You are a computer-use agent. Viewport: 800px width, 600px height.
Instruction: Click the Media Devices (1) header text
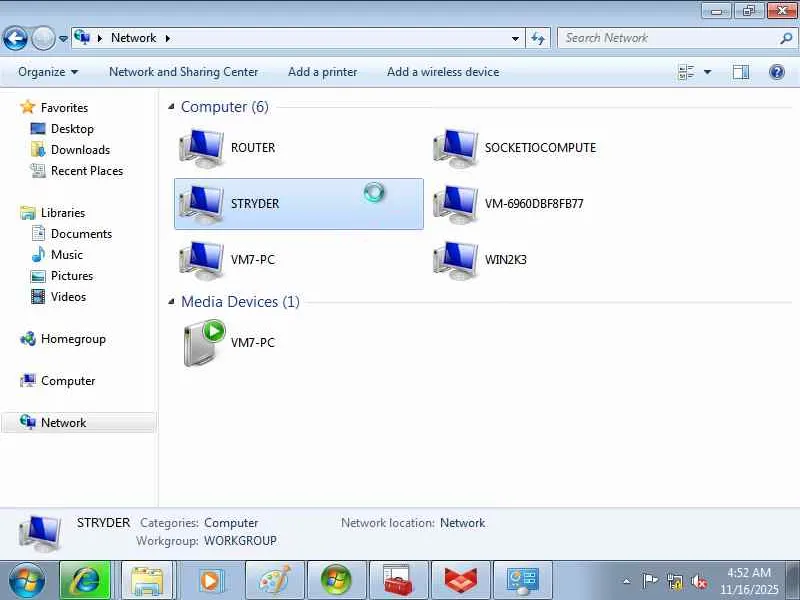(x=240, y=302)
